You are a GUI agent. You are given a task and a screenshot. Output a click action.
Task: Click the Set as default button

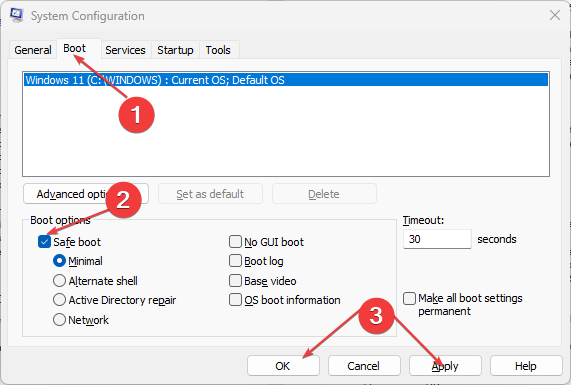tap(210, 194)
